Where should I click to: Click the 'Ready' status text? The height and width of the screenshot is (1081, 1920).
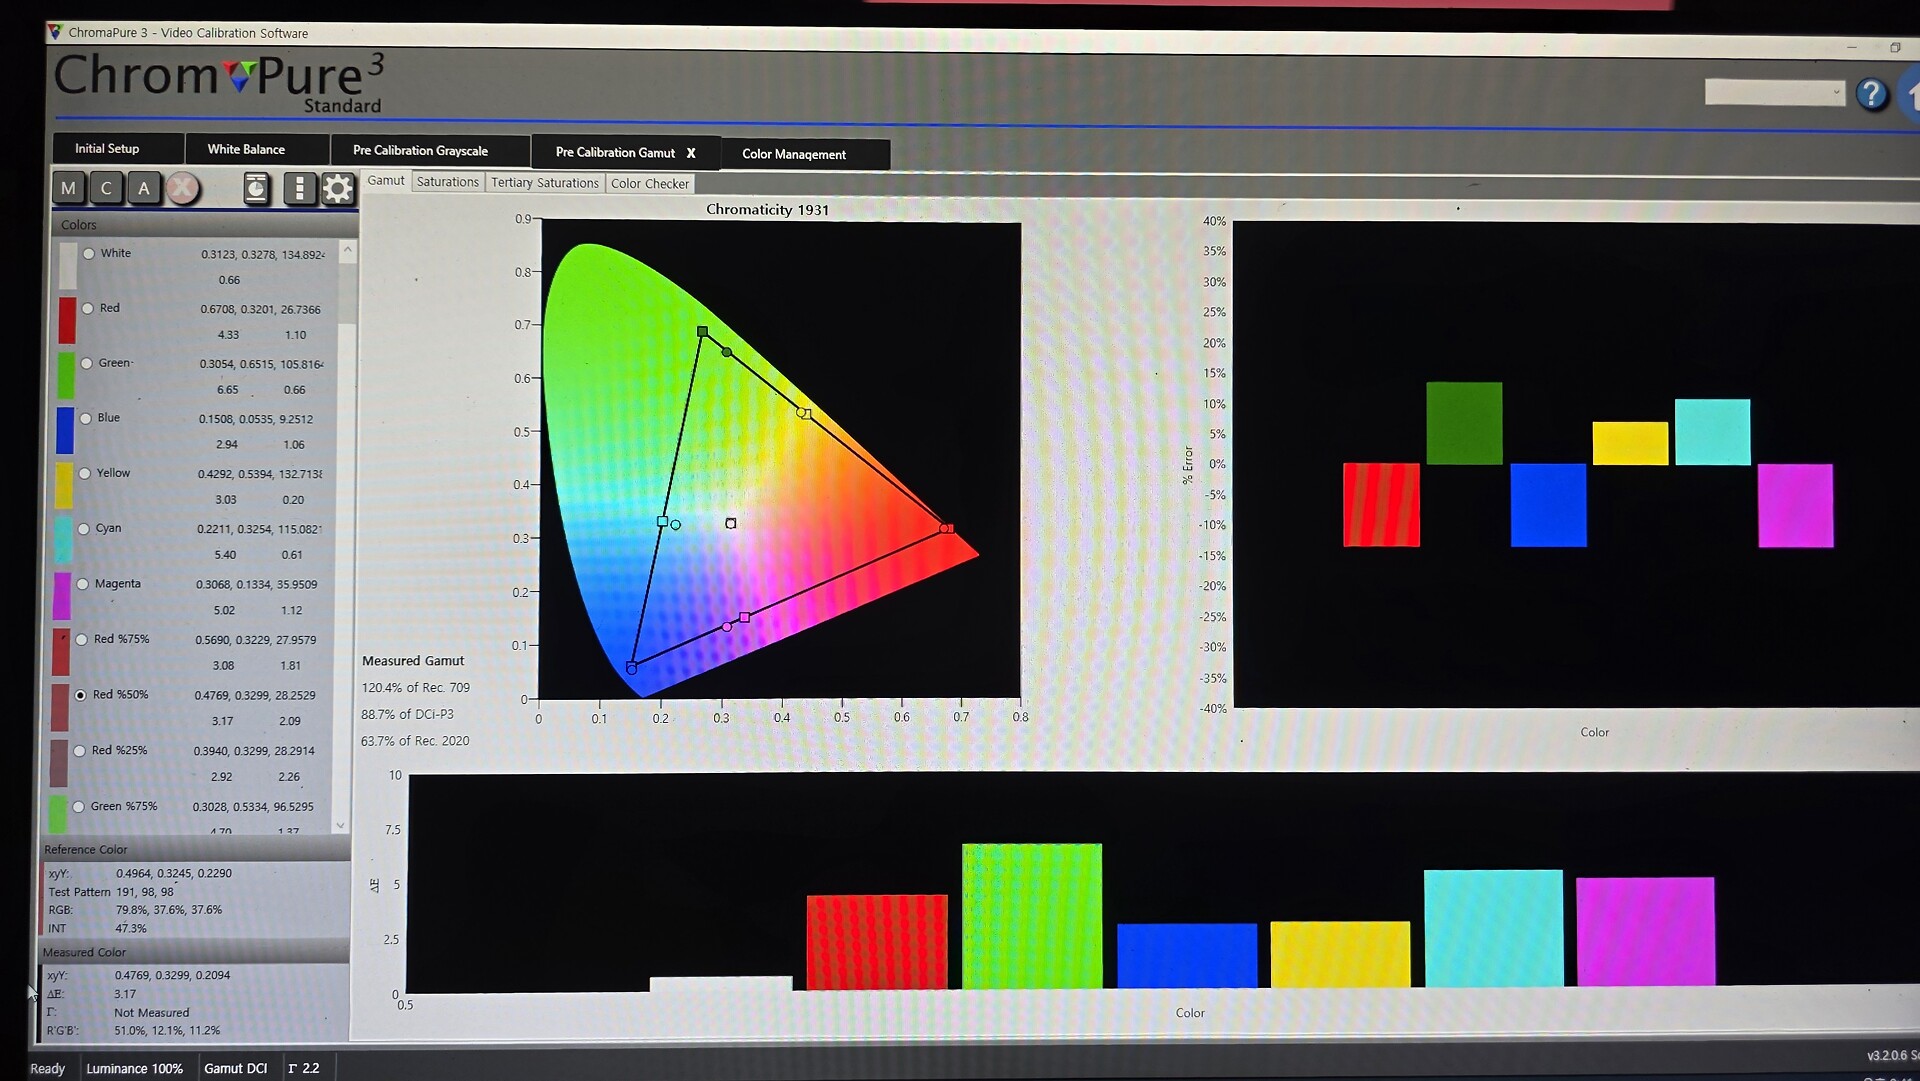point(48,1069)
